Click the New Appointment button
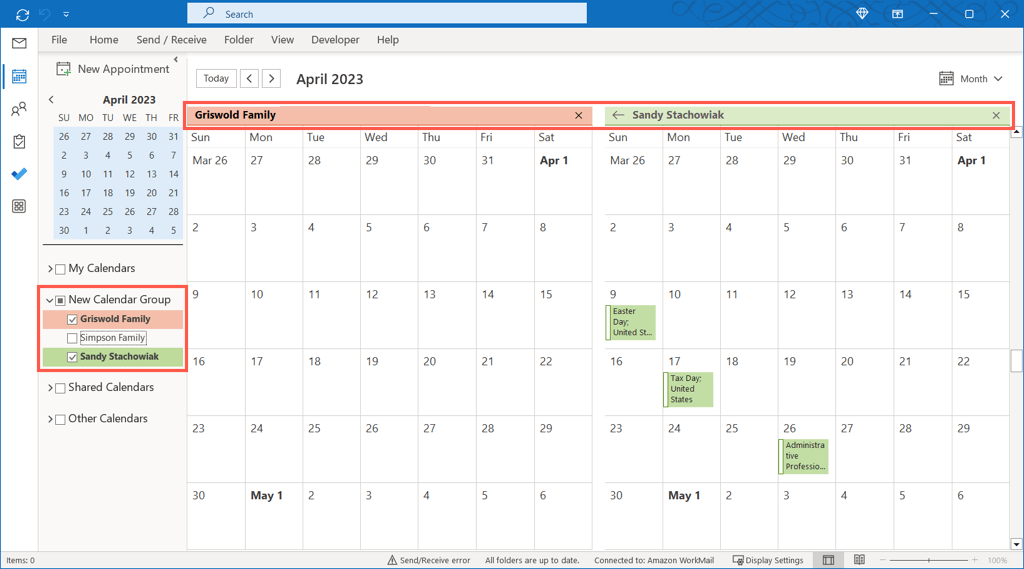The height and width of the screenshot is (569, 1024). click(112, 69)
